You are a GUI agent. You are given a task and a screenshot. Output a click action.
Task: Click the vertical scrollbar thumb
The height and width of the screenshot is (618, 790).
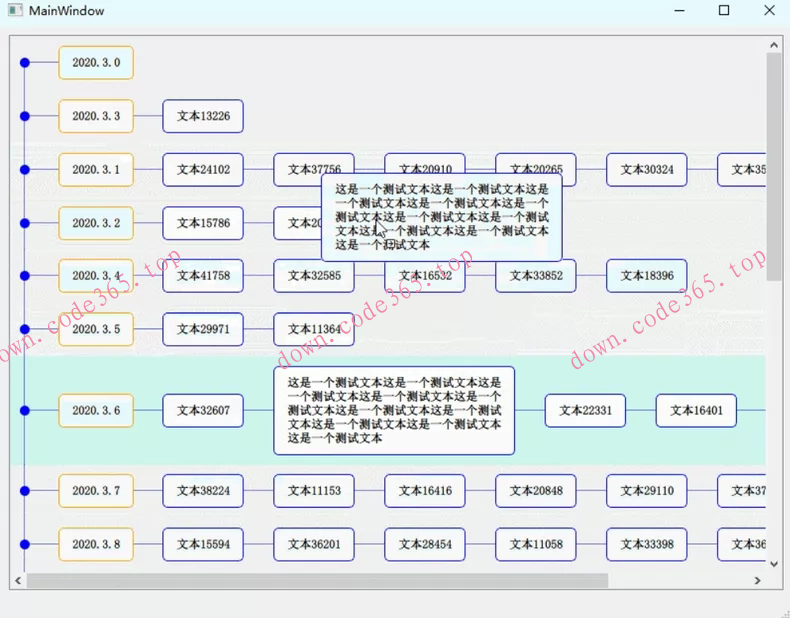click(774, 160)
